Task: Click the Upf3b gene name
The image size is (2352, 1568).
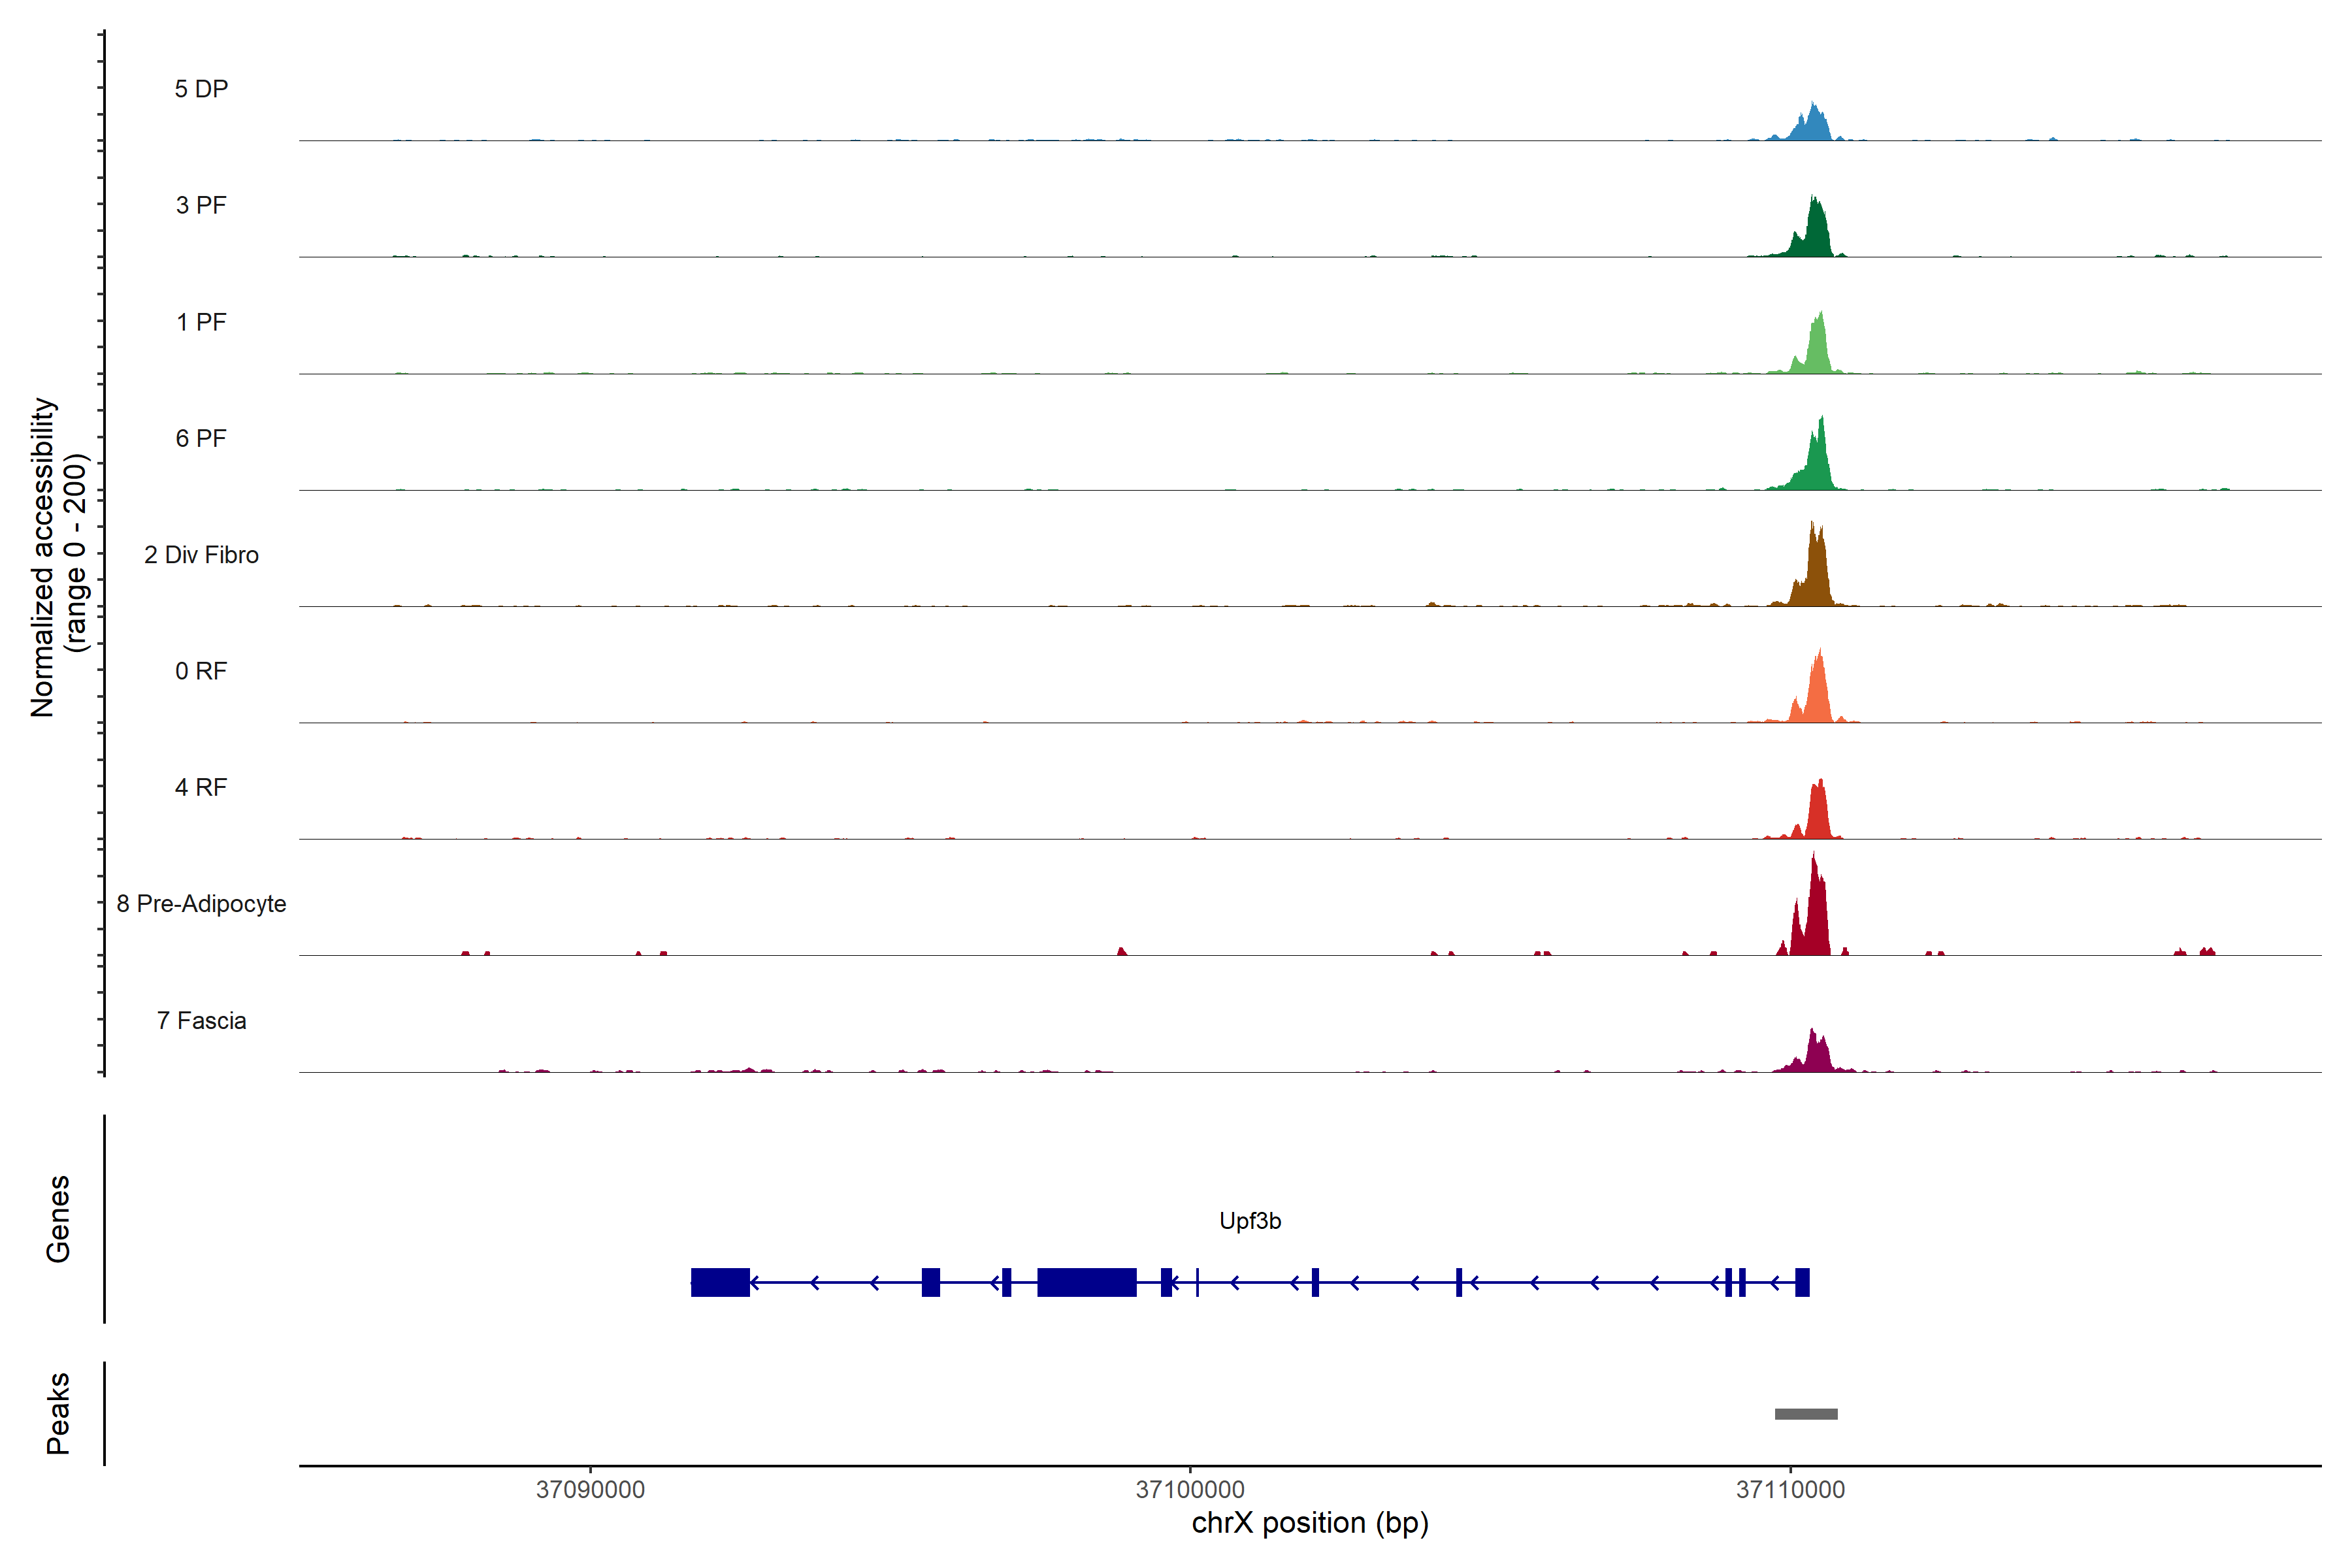Action: (x=1250, y=1221)
